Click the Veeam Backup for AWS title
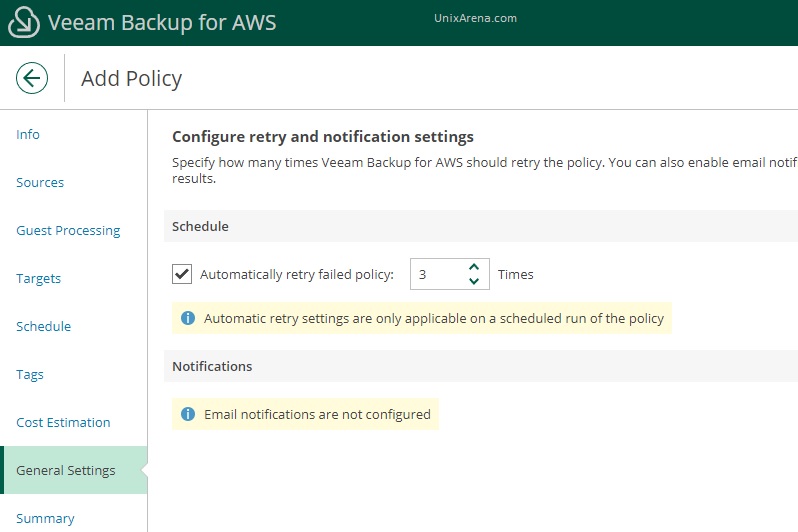 pos(162,22)
